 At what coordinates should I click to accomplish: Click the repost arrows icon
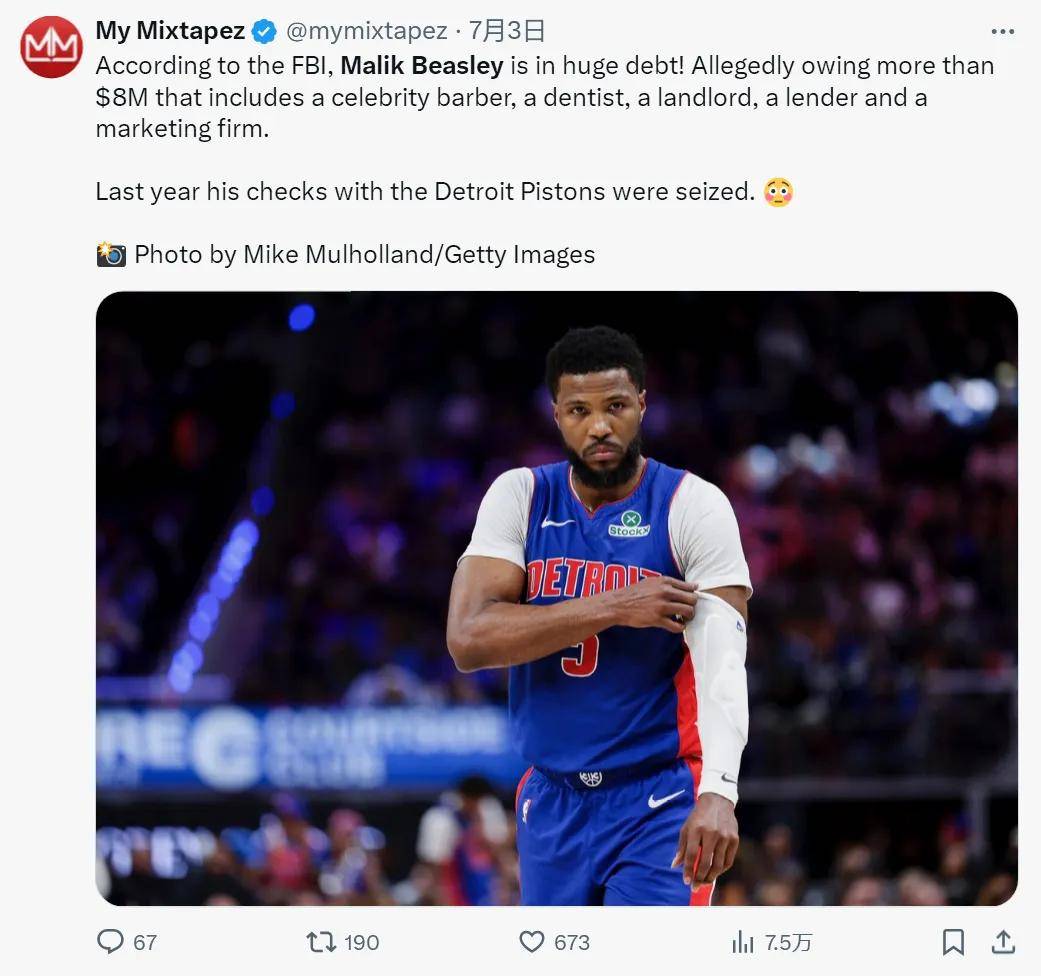pos(320,941)
